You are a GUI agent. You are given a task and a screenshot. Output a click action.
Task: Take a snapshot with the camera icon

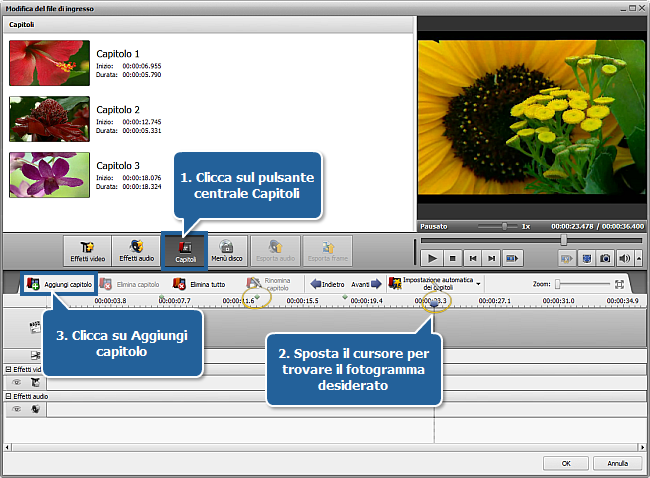click(605, 258)
